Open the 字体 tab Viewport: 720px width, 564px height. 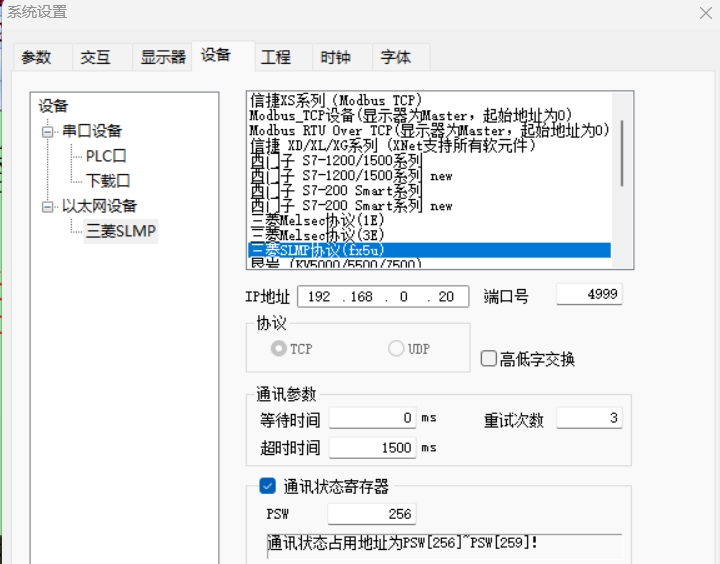tap(396, 58)
